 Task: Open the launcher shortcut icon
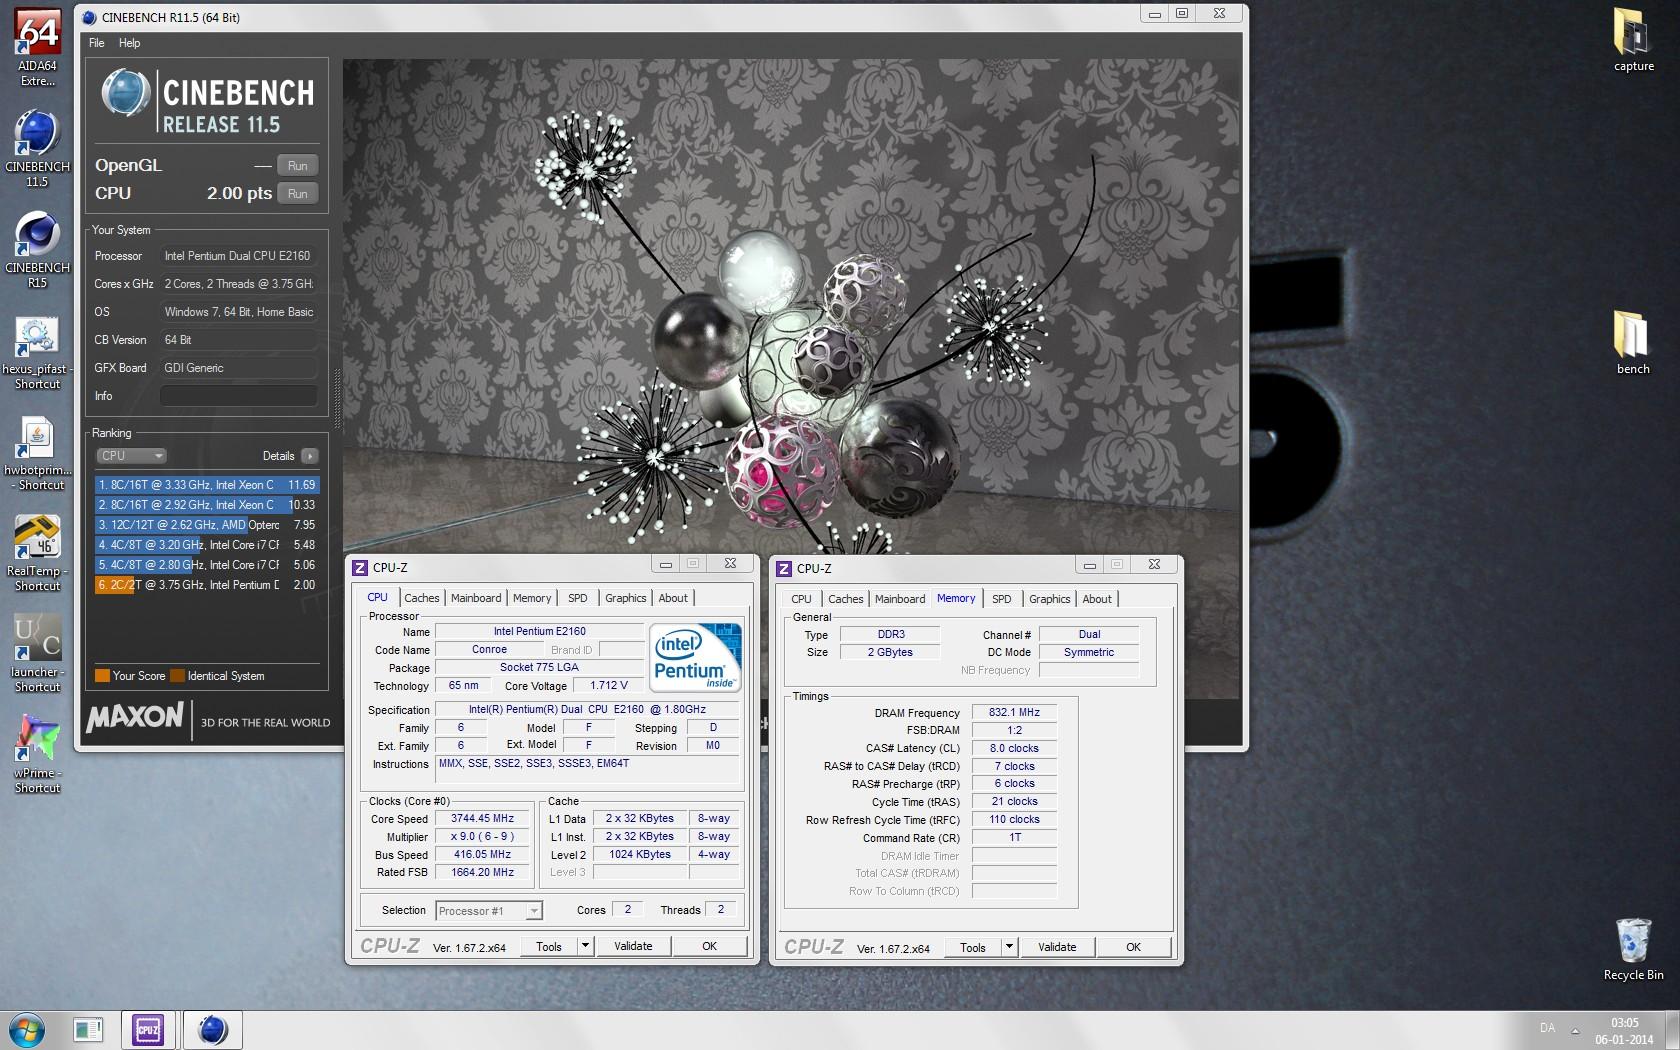(x=37, y=654)
